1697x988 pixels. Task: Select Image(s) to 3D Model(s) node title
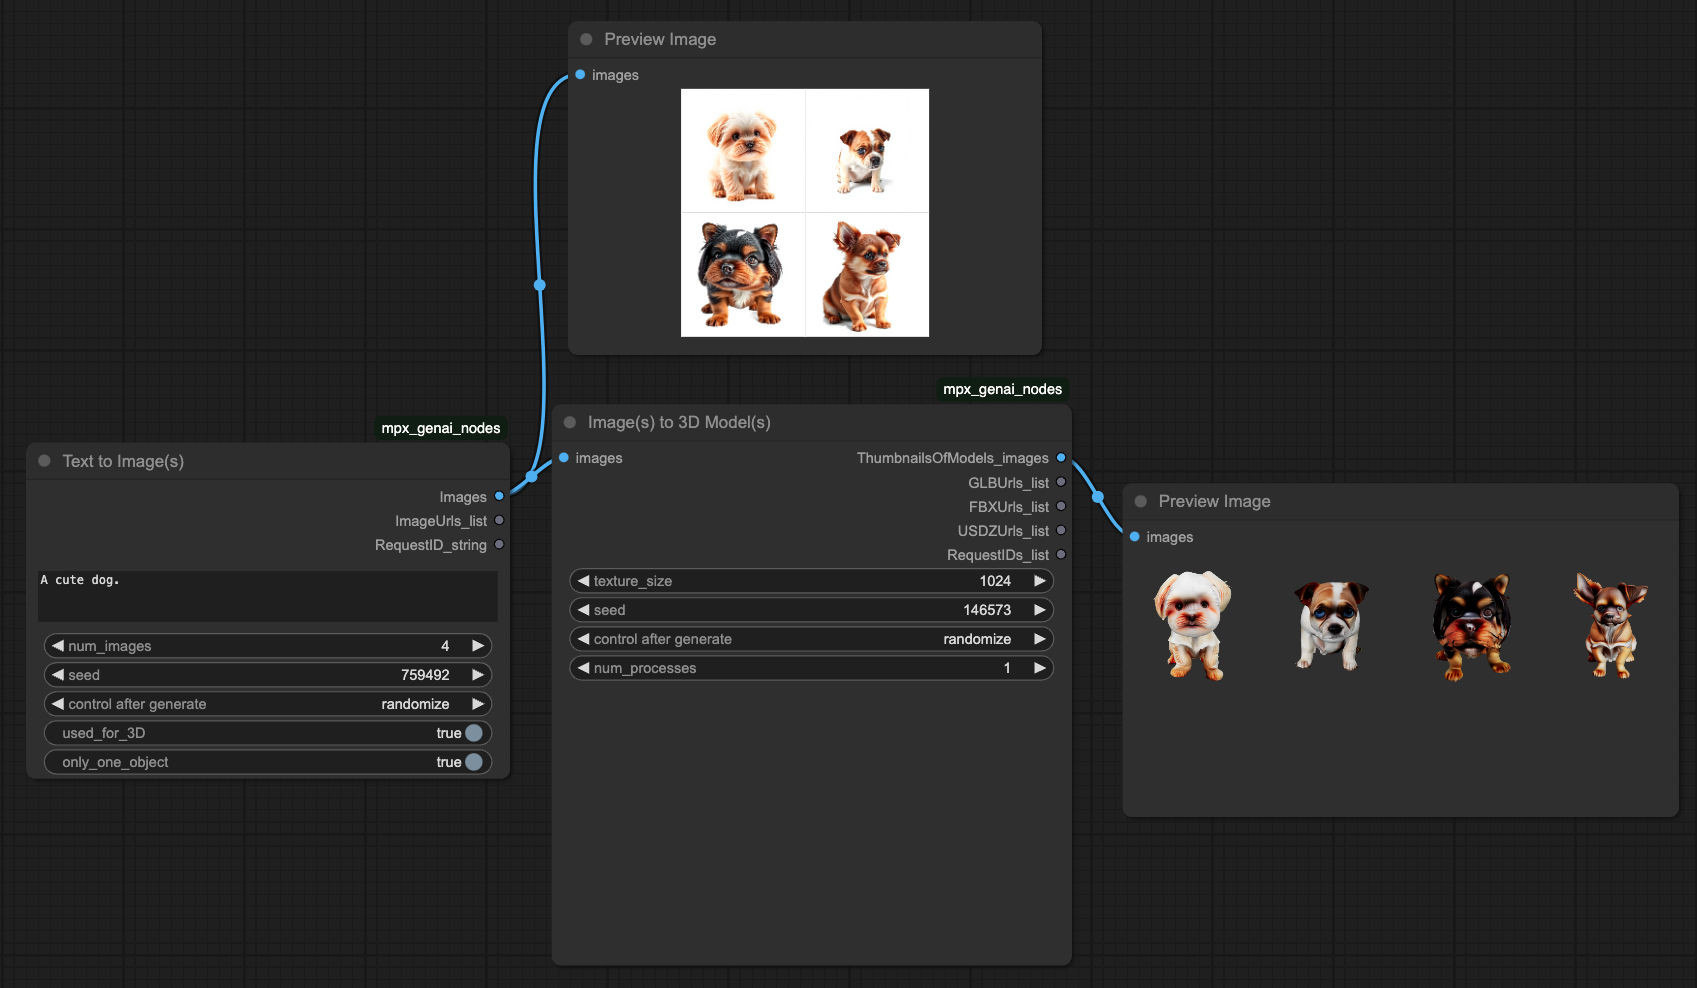[x=679, y=422]
